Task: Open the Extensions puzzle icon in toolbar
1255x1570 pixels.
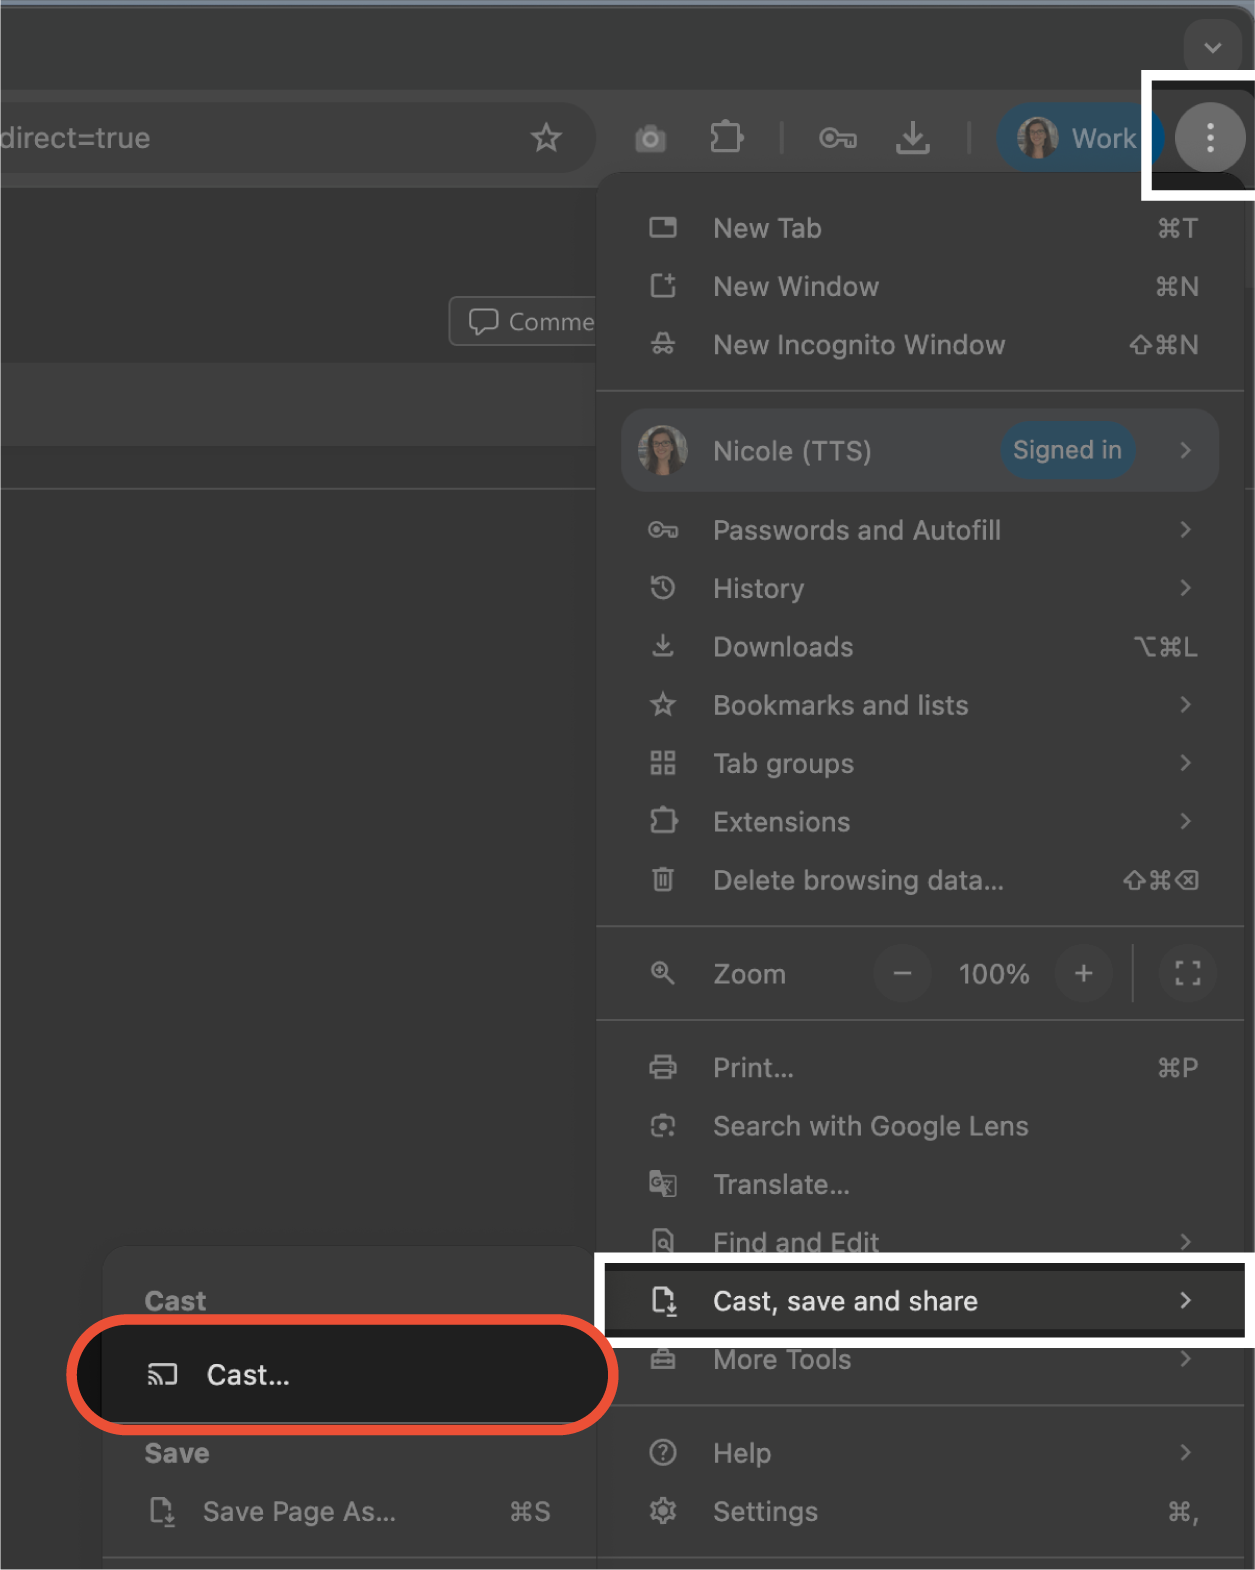Action: 727,138
